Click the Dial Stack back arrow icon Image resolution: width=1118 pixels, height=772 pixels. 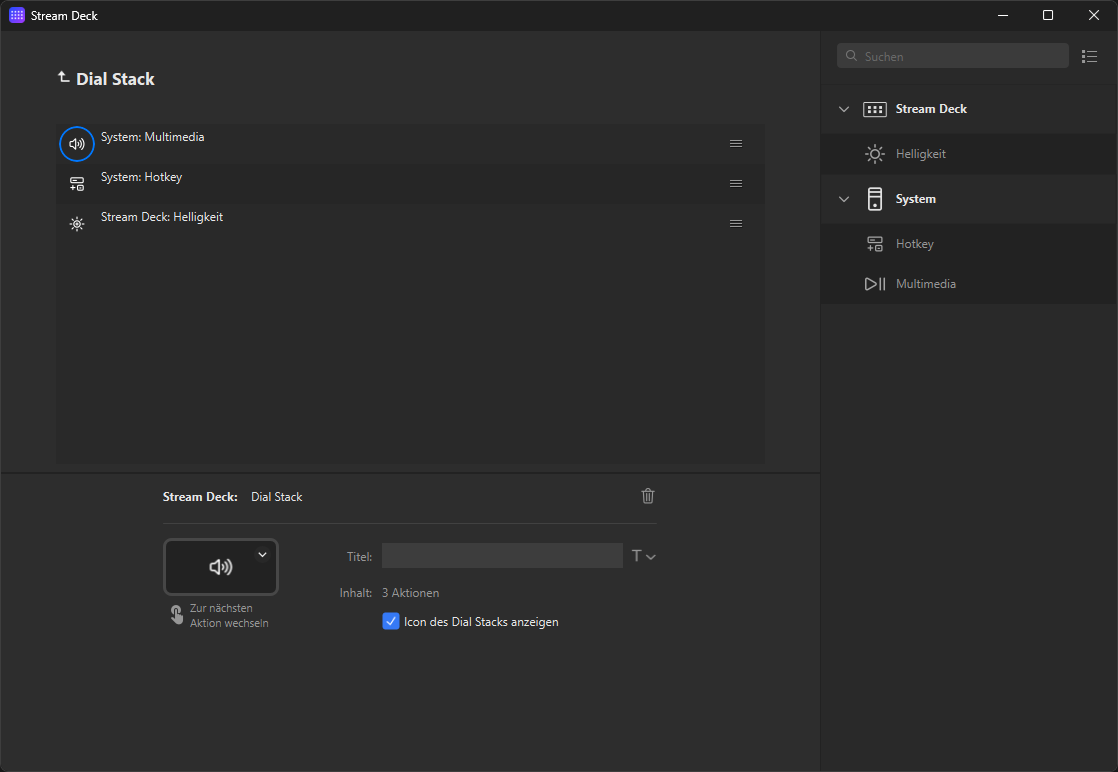[64, 77]
